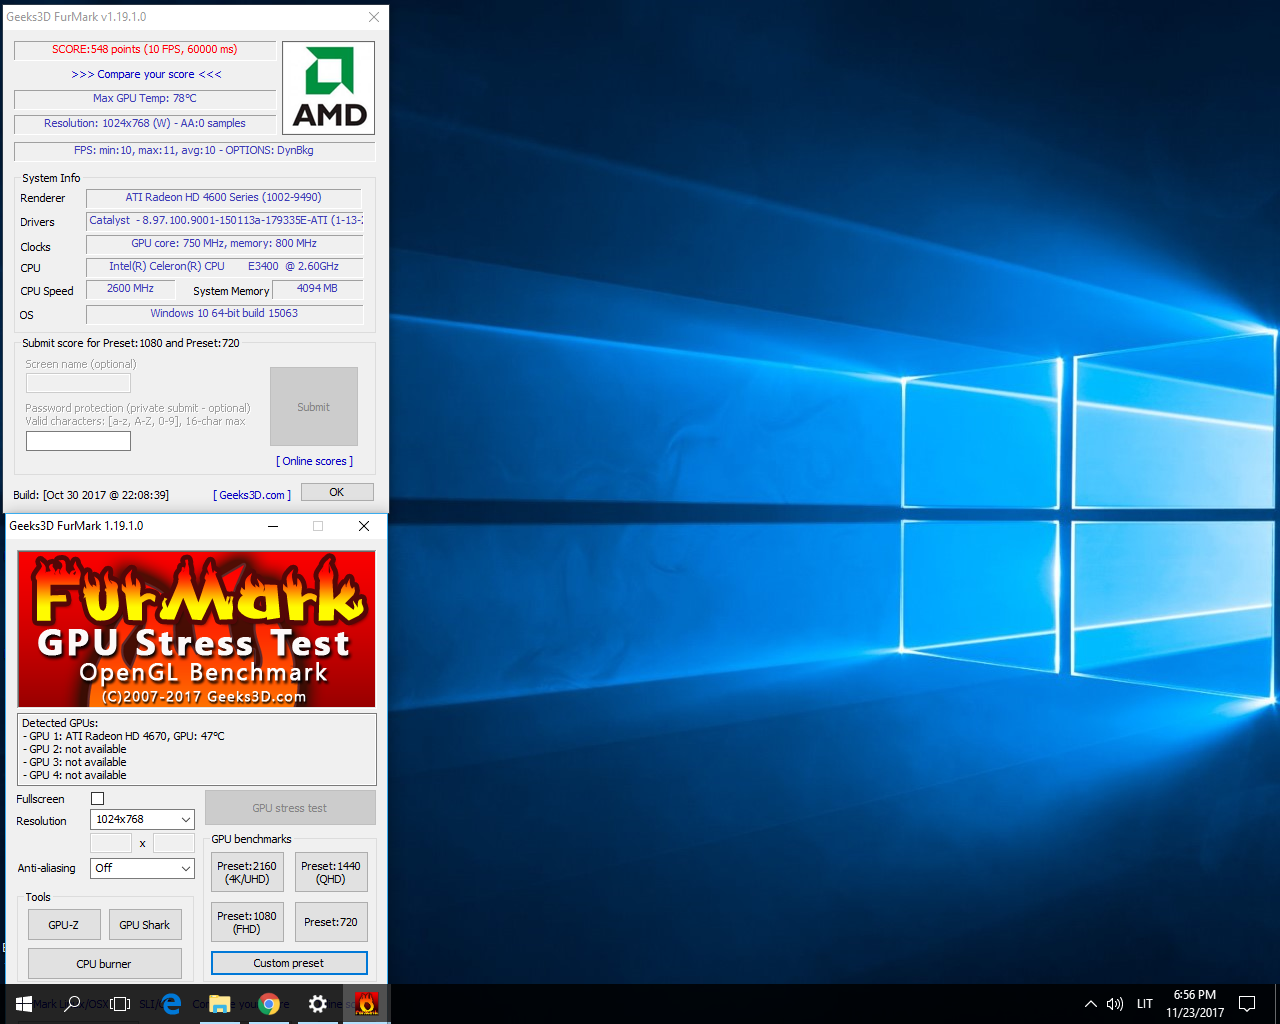The image size is (1280, 1024).
Task: Toggle the Fullscreen checkbox
Action: 97,798
